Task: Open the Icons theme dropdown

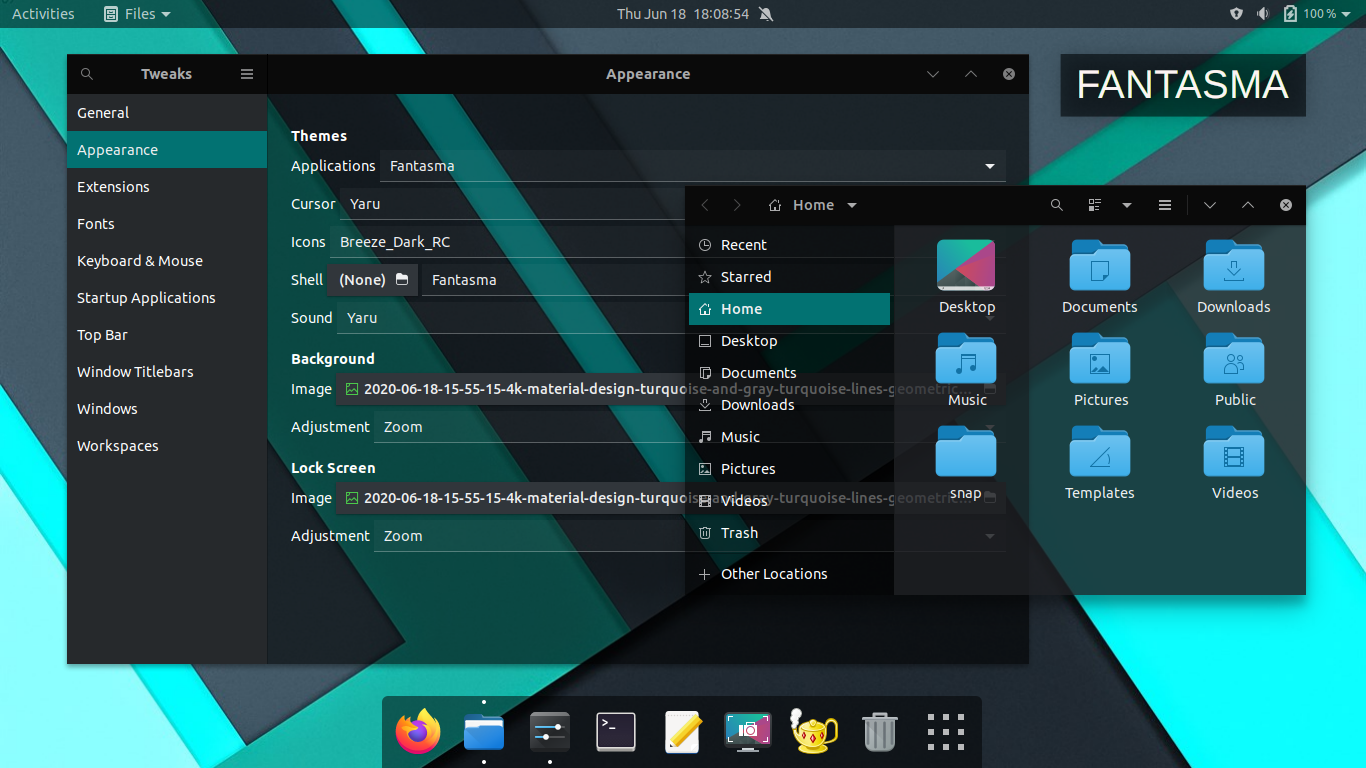Action: tap(668, 242)
